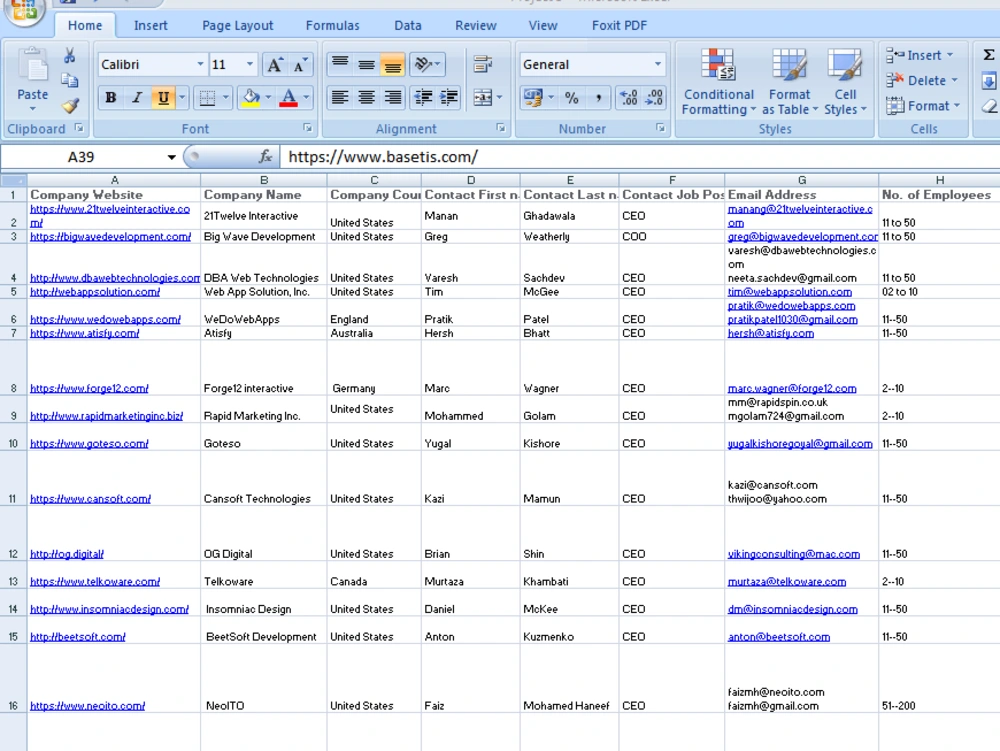Apply Percent style
This screenshot has height=751, width=1000.
click(x=571, y=98)
